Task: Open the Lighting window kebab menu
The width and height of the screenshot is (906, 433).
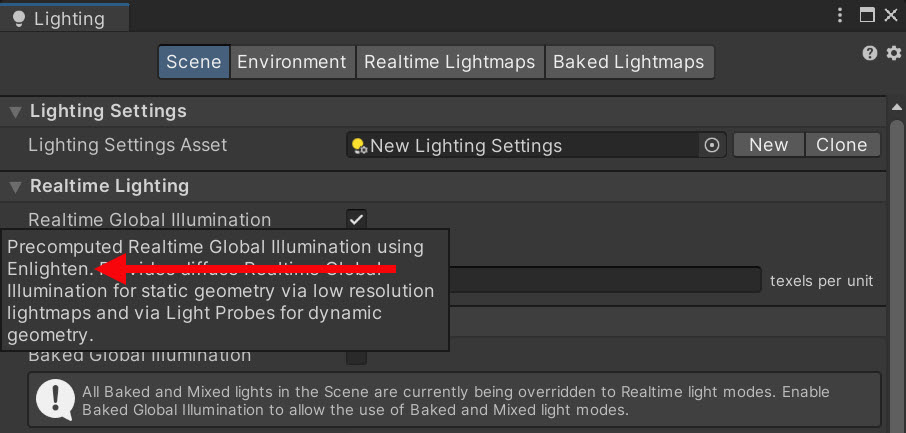Action: pyautogui.click(x=840, y=16)
